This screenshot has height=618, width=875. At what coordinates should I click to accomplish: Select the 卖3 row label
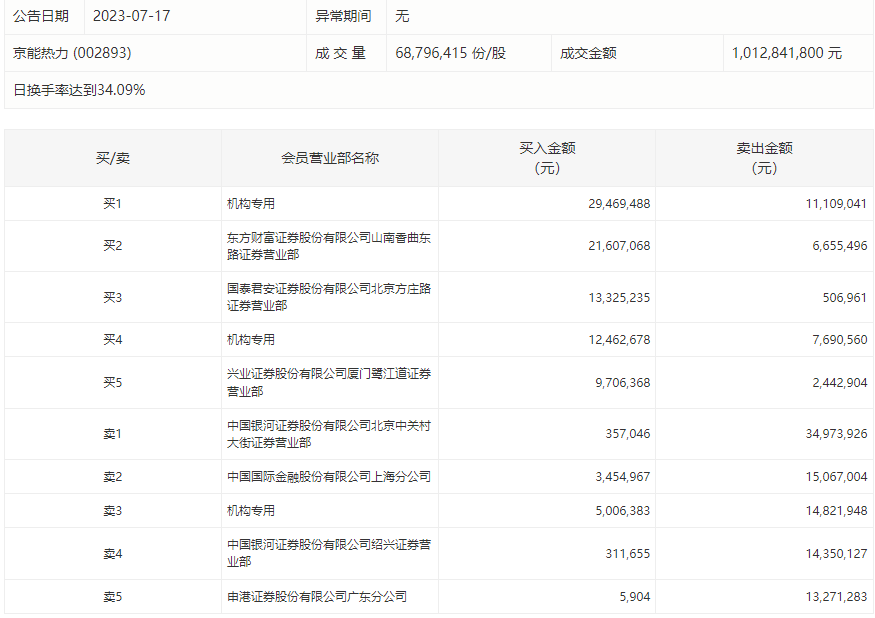(x=113, y=511)
